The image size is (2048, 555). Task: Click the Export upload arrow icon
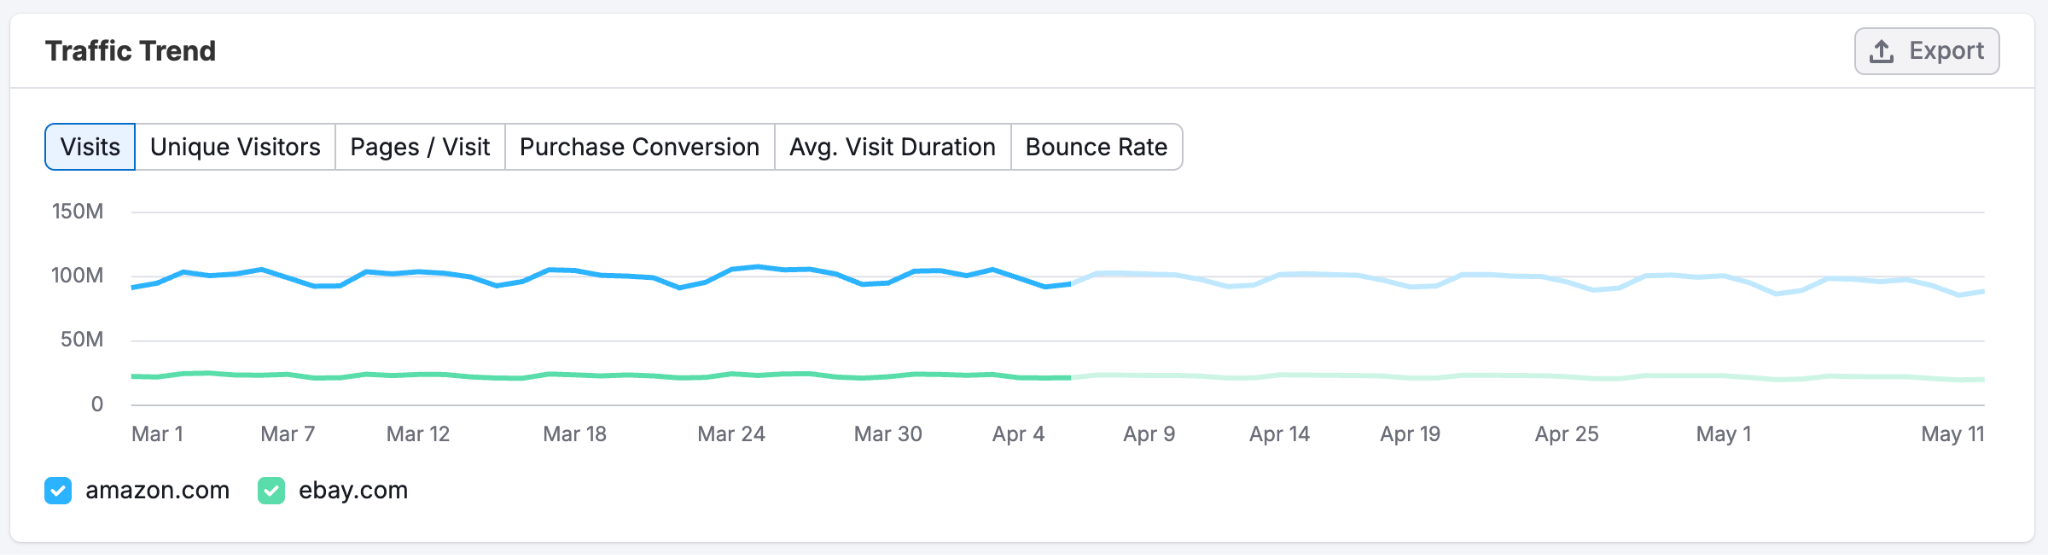1881,51
